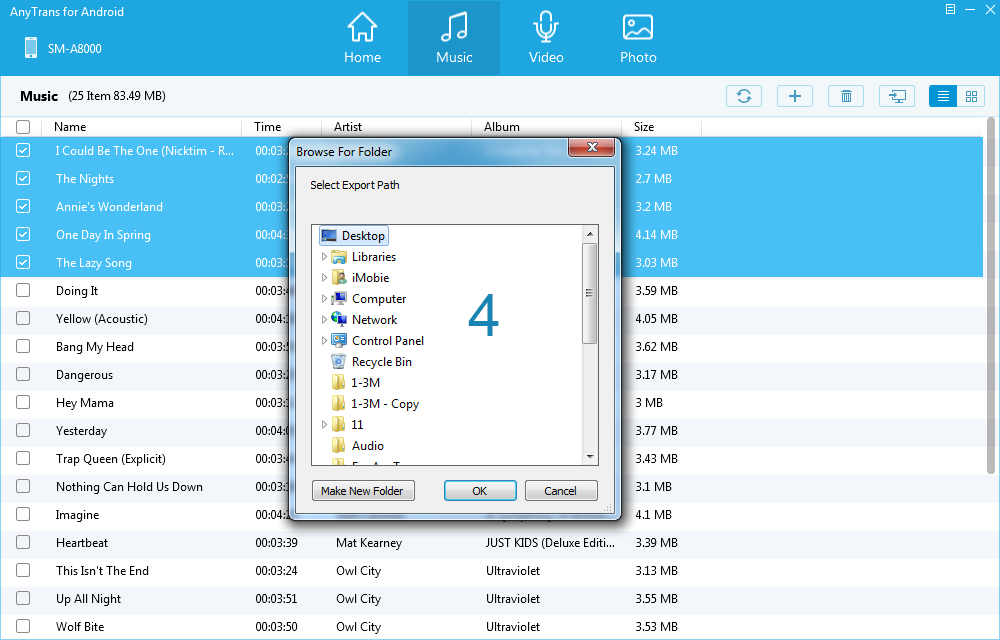Screen dimensions: 1000x640
Task: Expand the Computer tree node
Action: point(324,299)
